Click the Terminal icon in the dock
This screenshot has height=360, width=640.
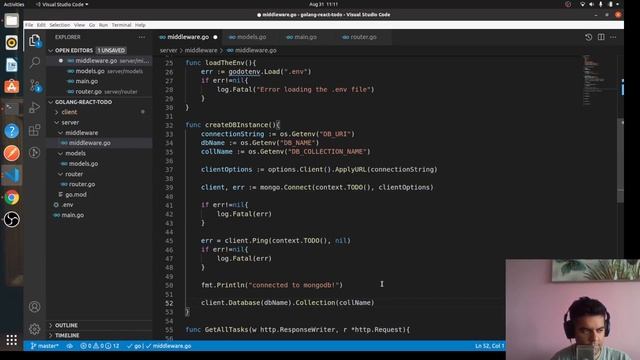click(11, 109)
